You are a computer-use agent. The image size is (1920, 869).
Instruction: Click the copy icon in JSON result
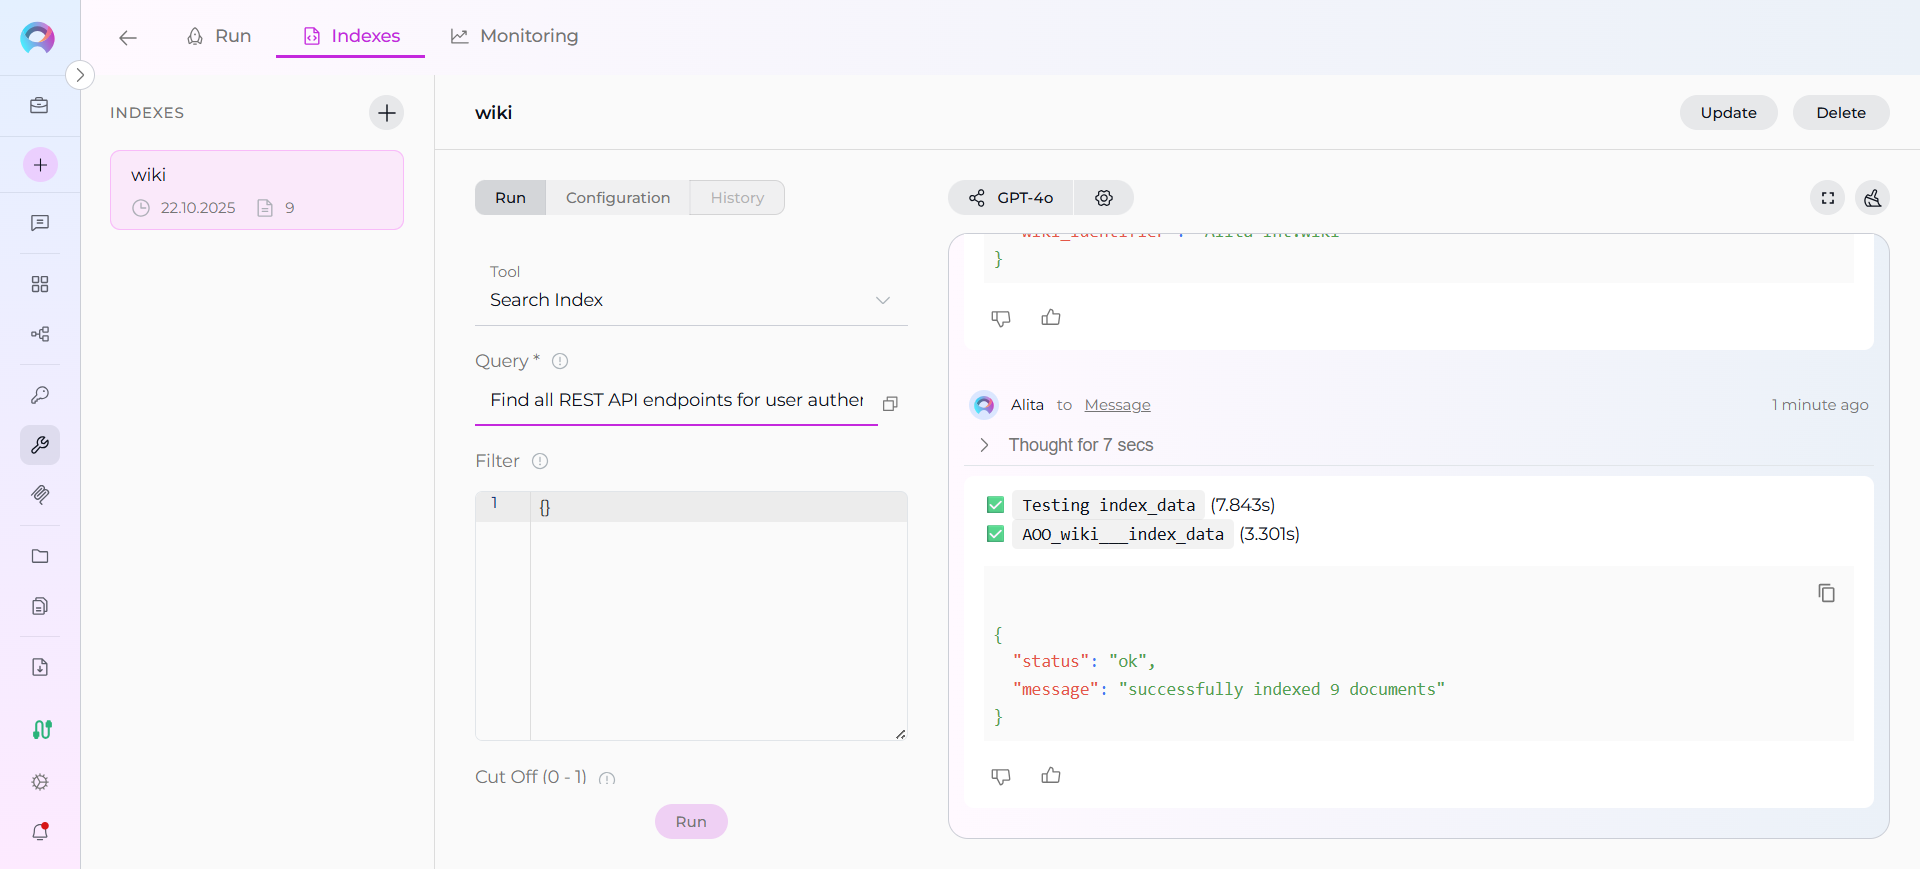(x=1826, y=593)
